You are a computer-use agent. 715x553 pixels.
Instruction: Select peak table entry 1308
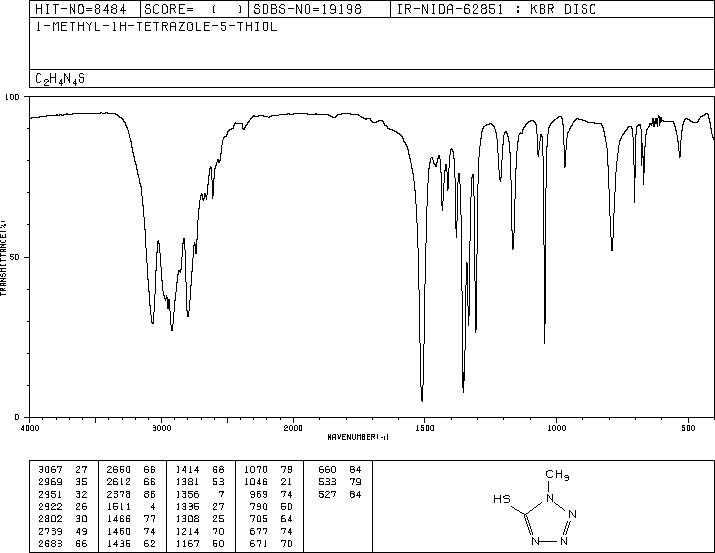pos(187,519)
